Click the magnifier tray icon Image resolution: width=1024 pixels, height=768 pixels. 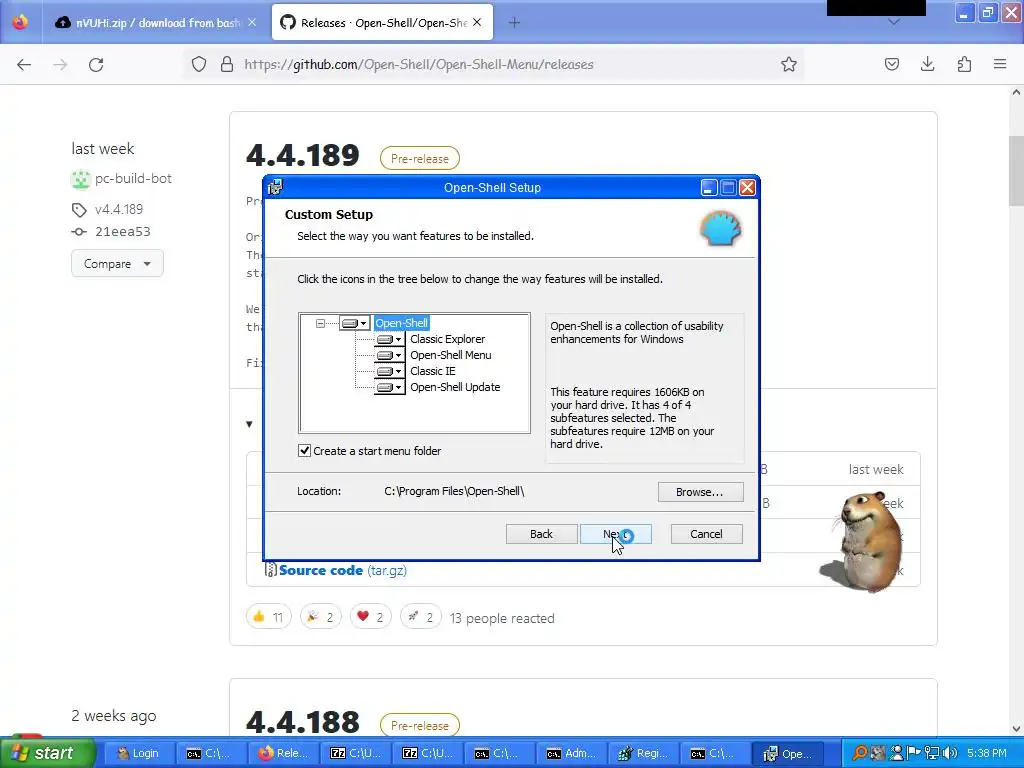(860, 754)
